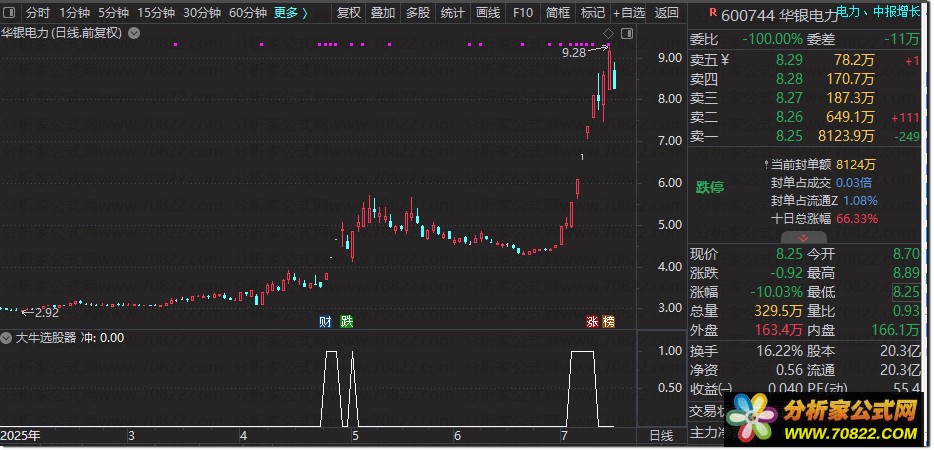
Task: Click the 2.92 low price marker
Action: click(x=47, y=312)
